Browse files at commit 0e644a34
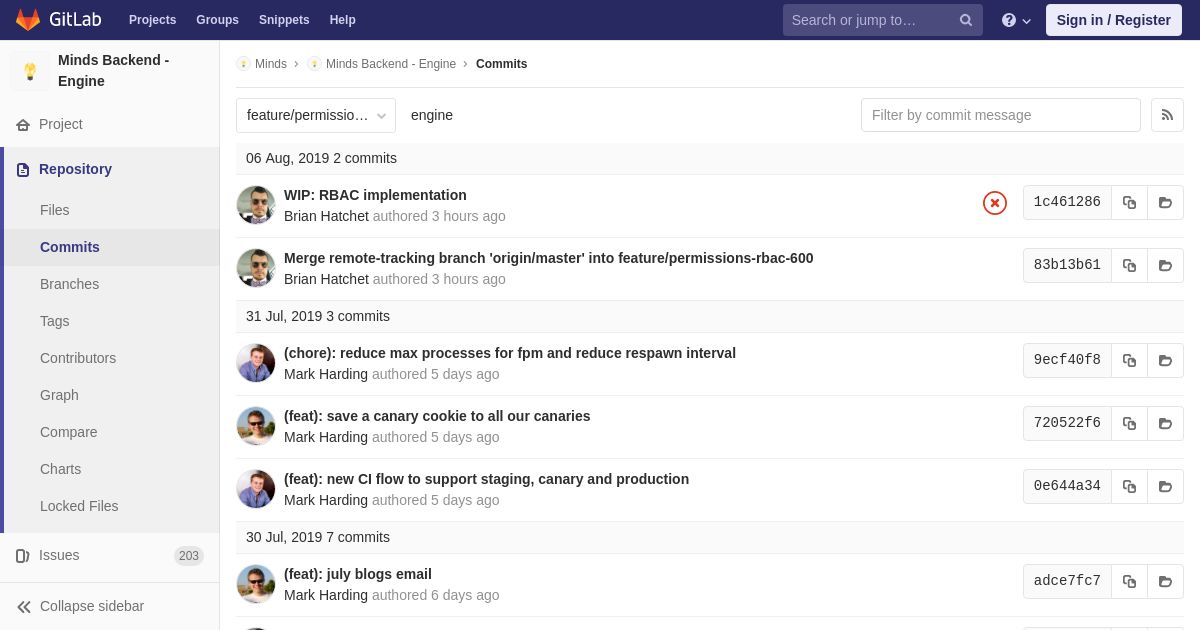 pyautogui.click(x=1165, y=486)
